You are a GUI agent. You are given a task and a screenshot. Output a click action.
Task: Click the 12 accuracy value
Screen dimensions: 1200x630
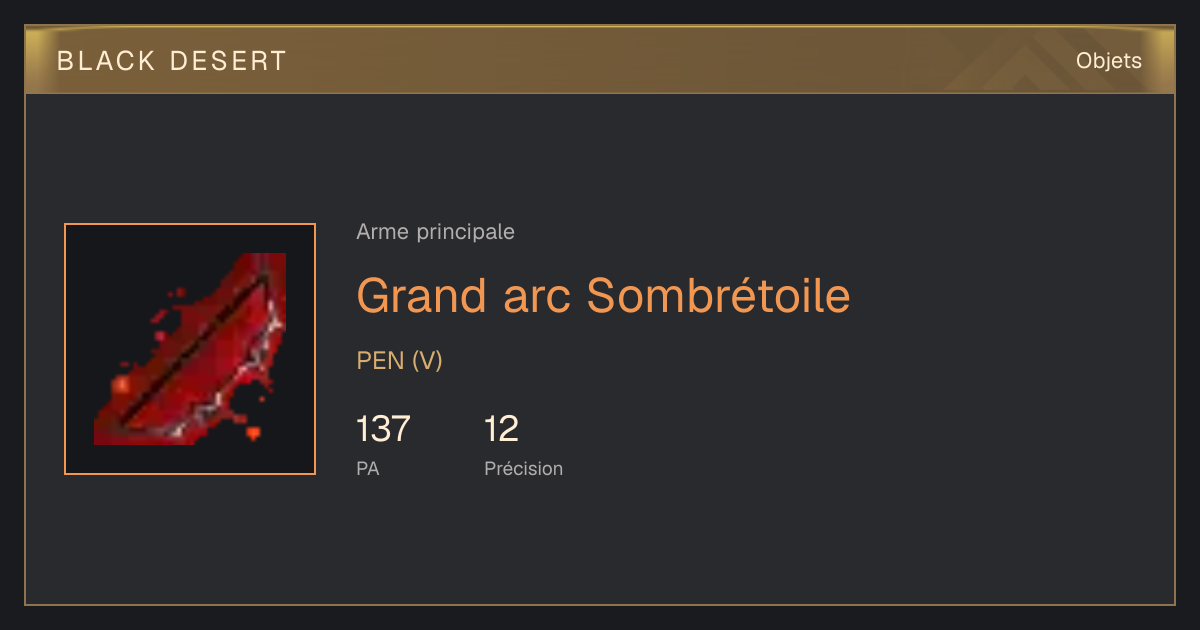501,429
